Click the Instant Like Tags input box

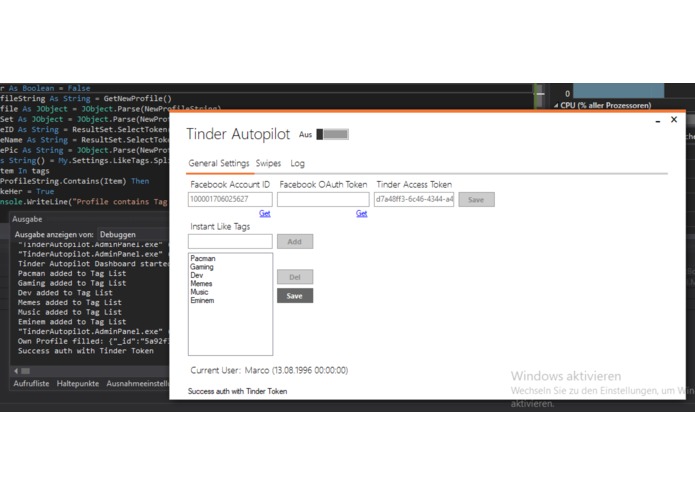230,241
